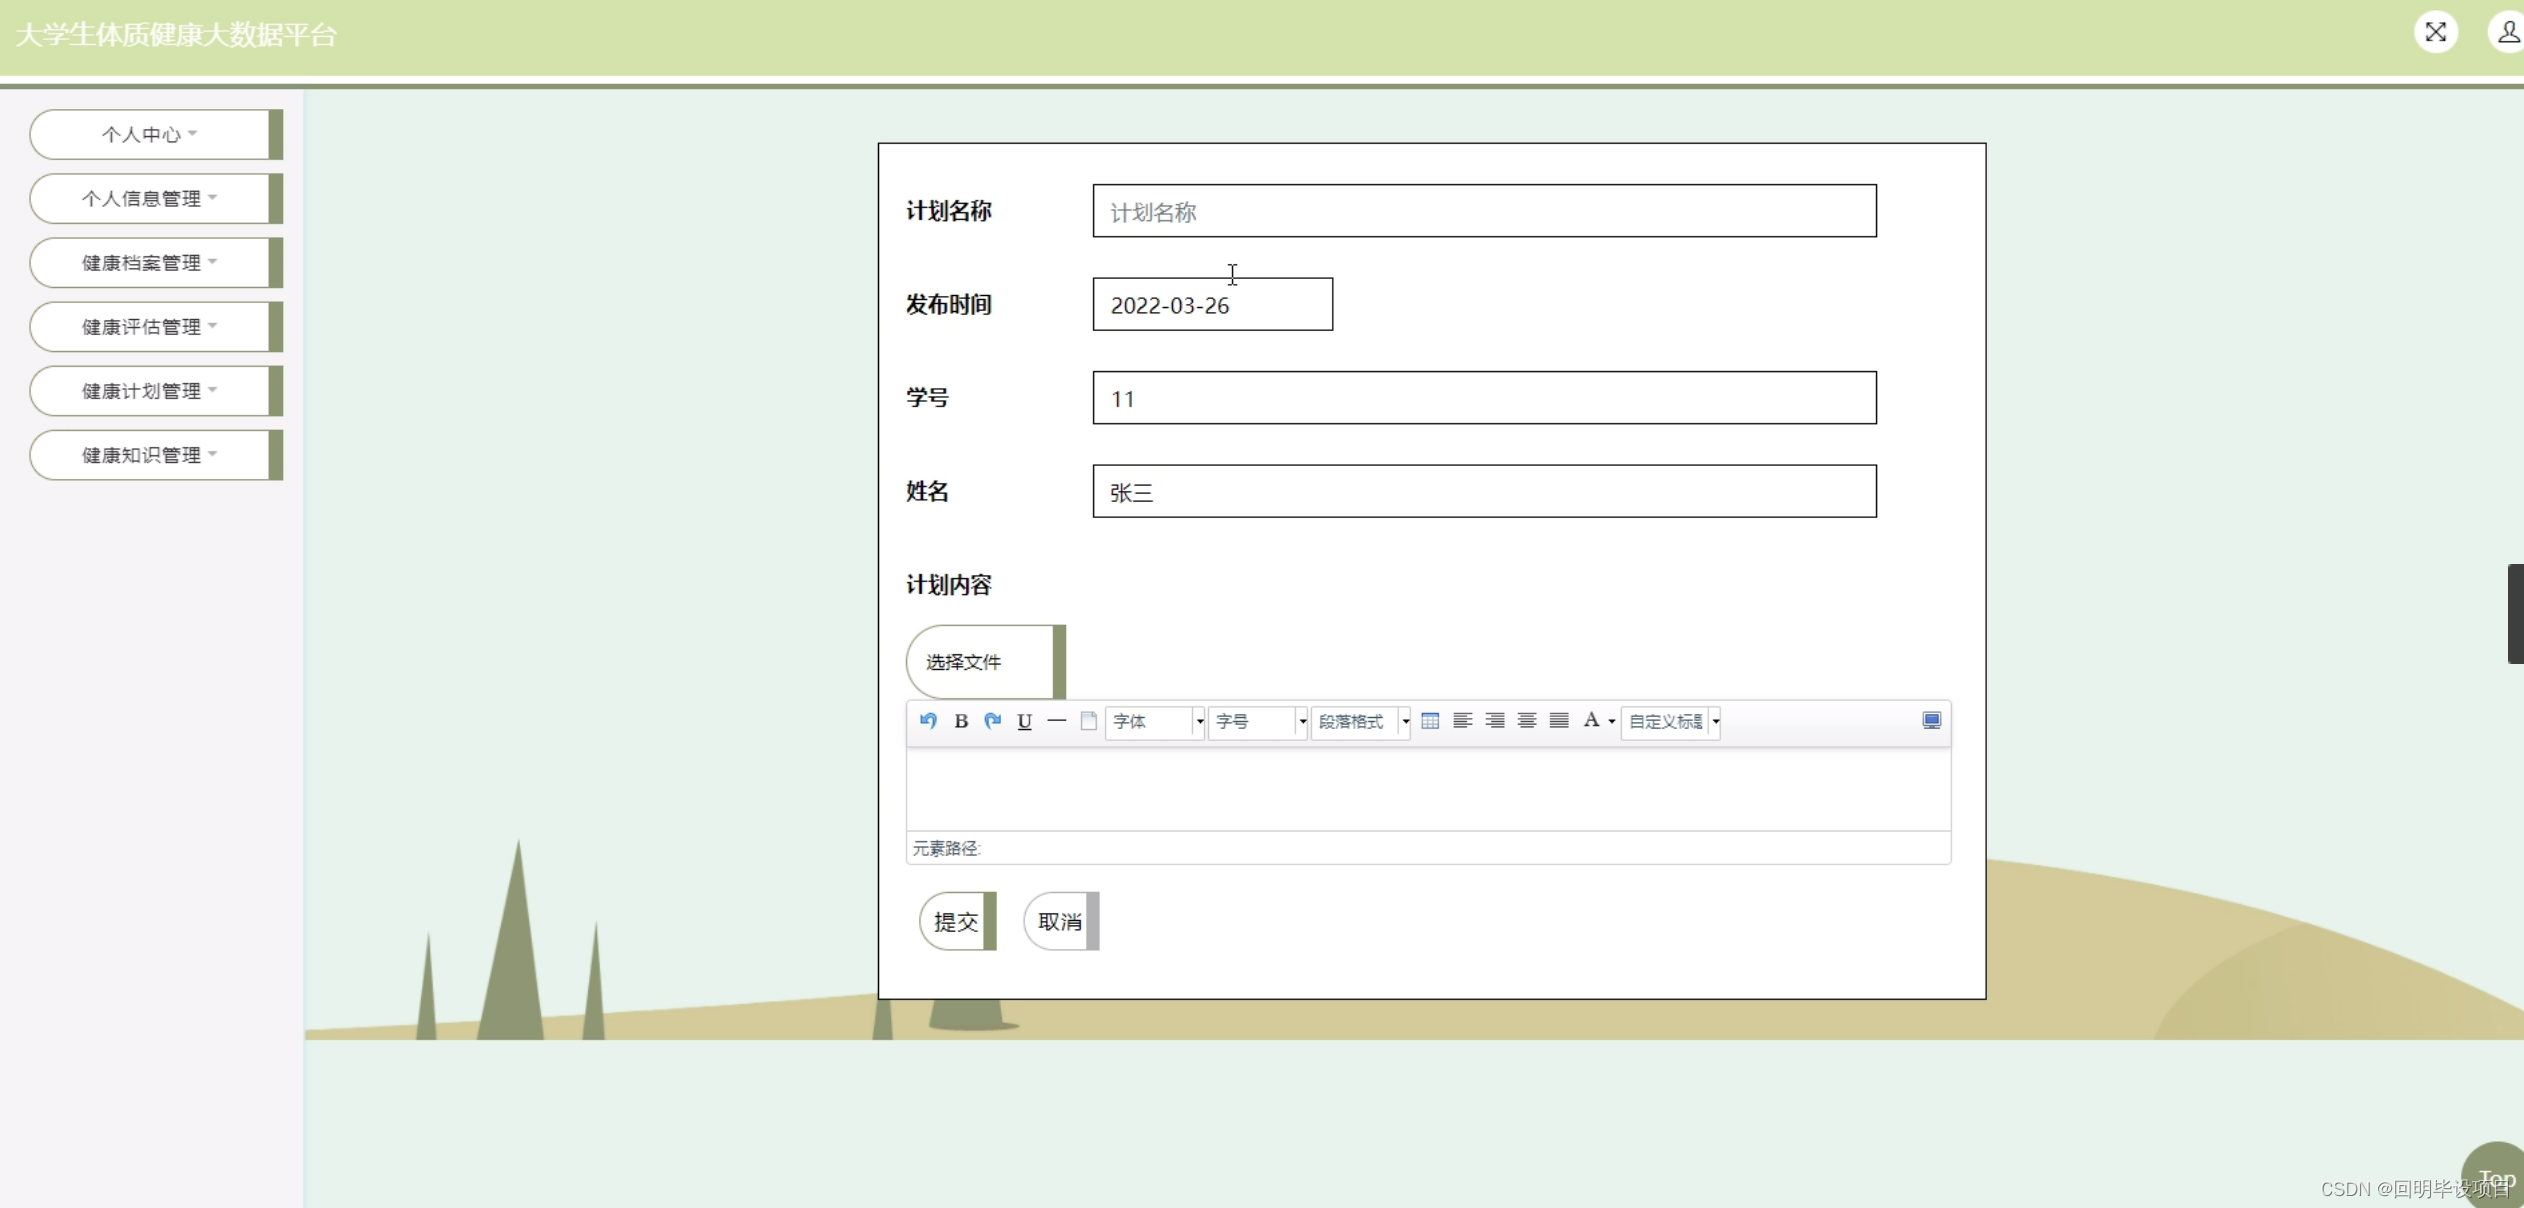
Task: Center align text in the editor
Action: (x=1526, y=721)
